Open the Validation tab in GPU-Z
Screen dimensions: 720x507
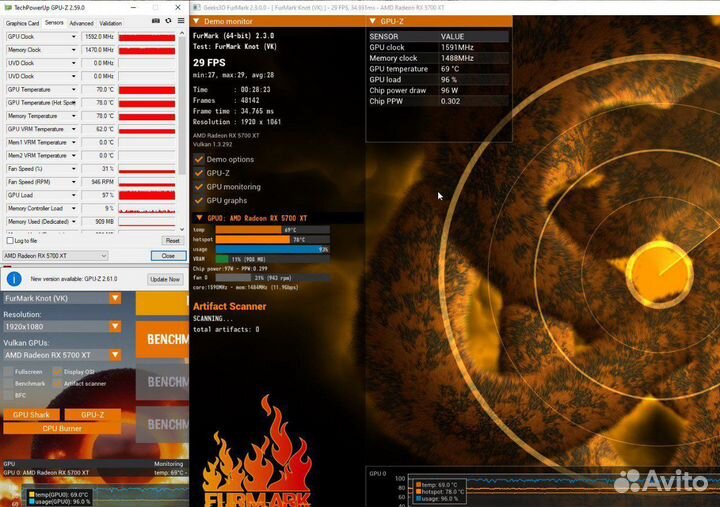point(111,23)
